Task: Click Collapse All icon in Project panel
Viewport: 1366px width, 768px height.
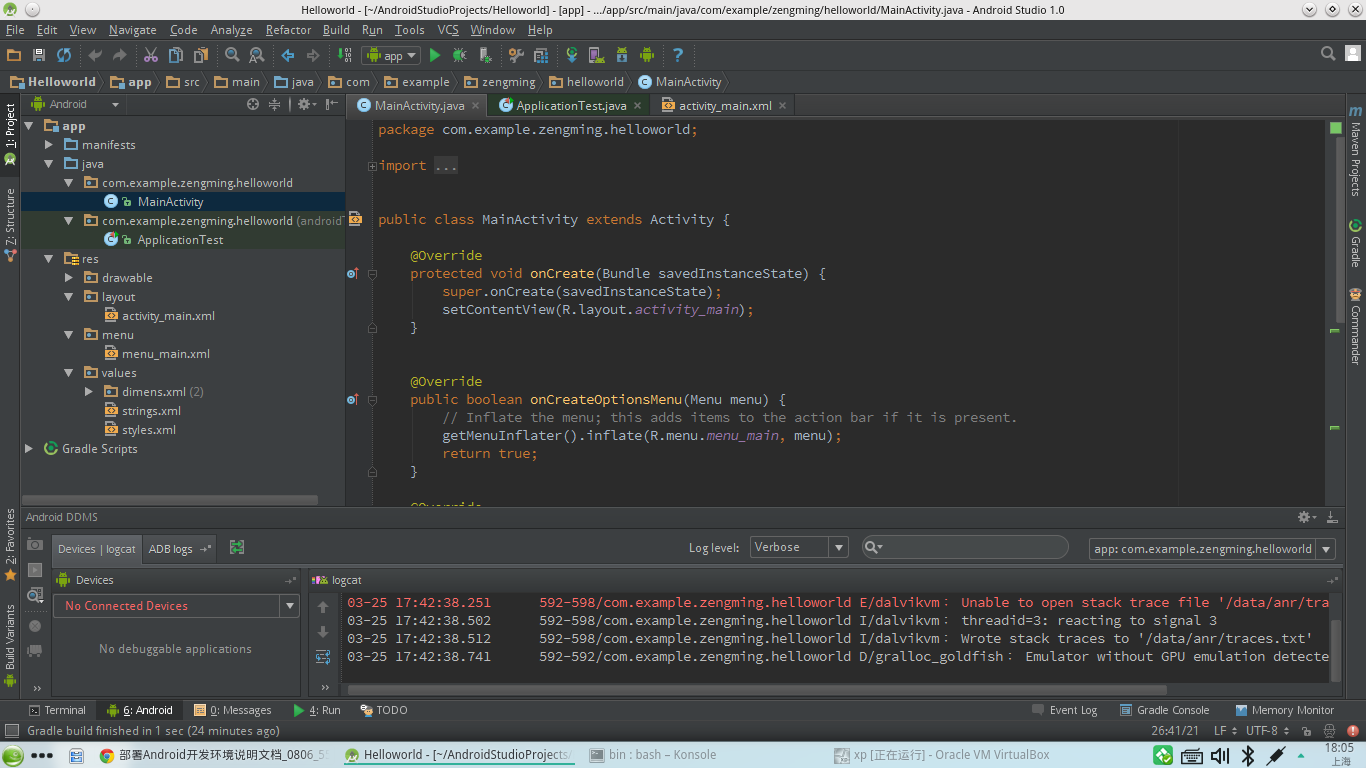Action: pyautogui.click(x=274, y=104)
